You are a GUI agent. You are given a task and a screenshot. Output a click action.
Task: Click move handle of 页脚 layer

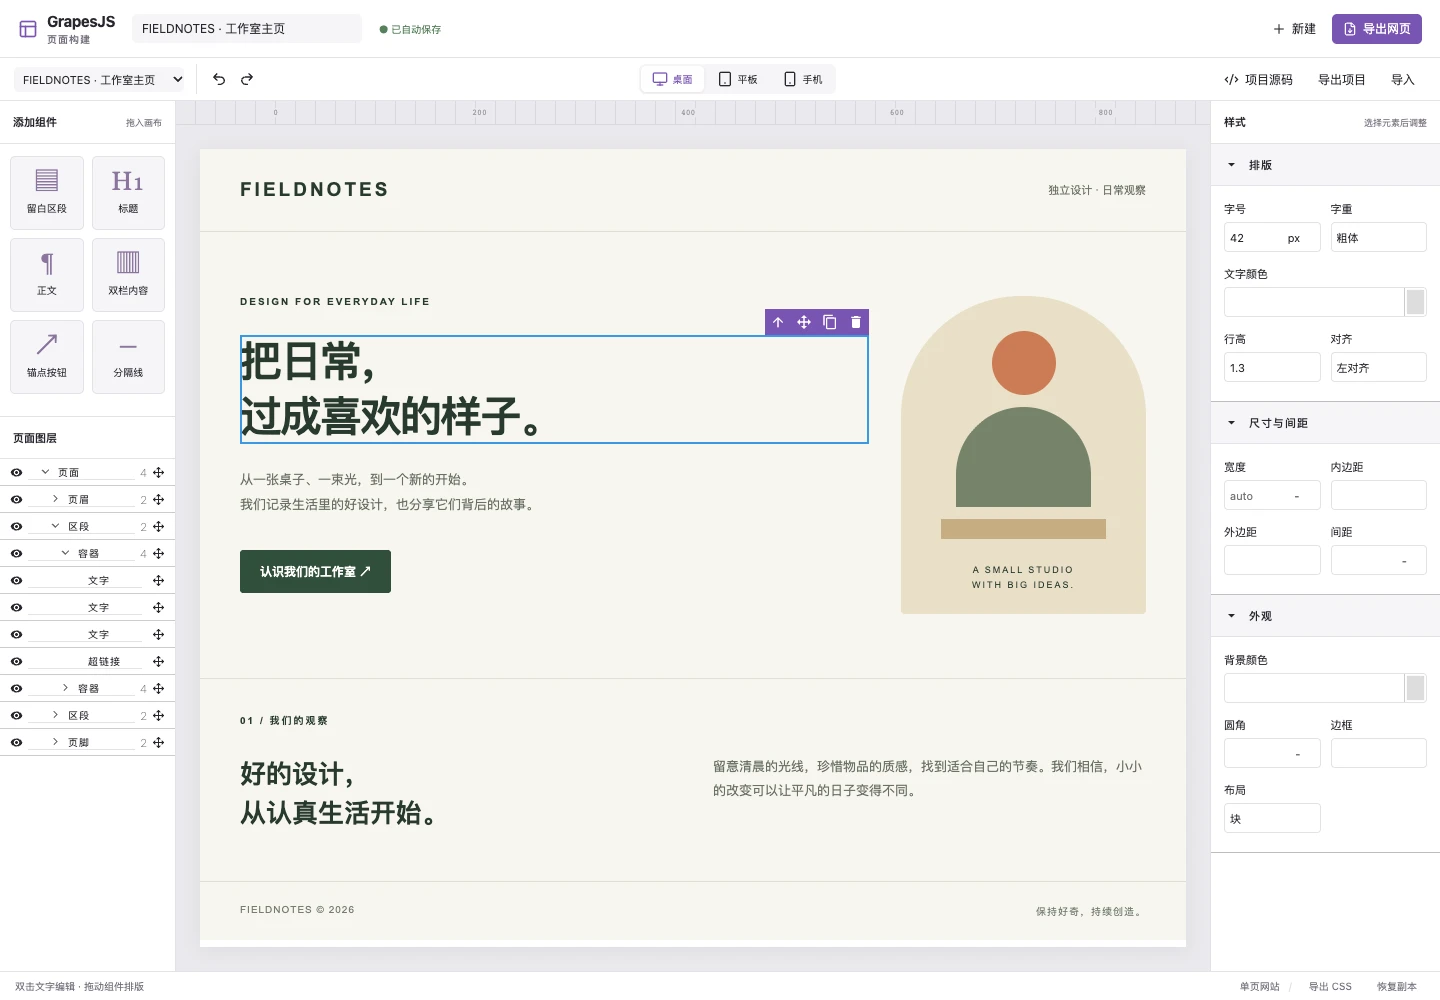tap(158, 742)
